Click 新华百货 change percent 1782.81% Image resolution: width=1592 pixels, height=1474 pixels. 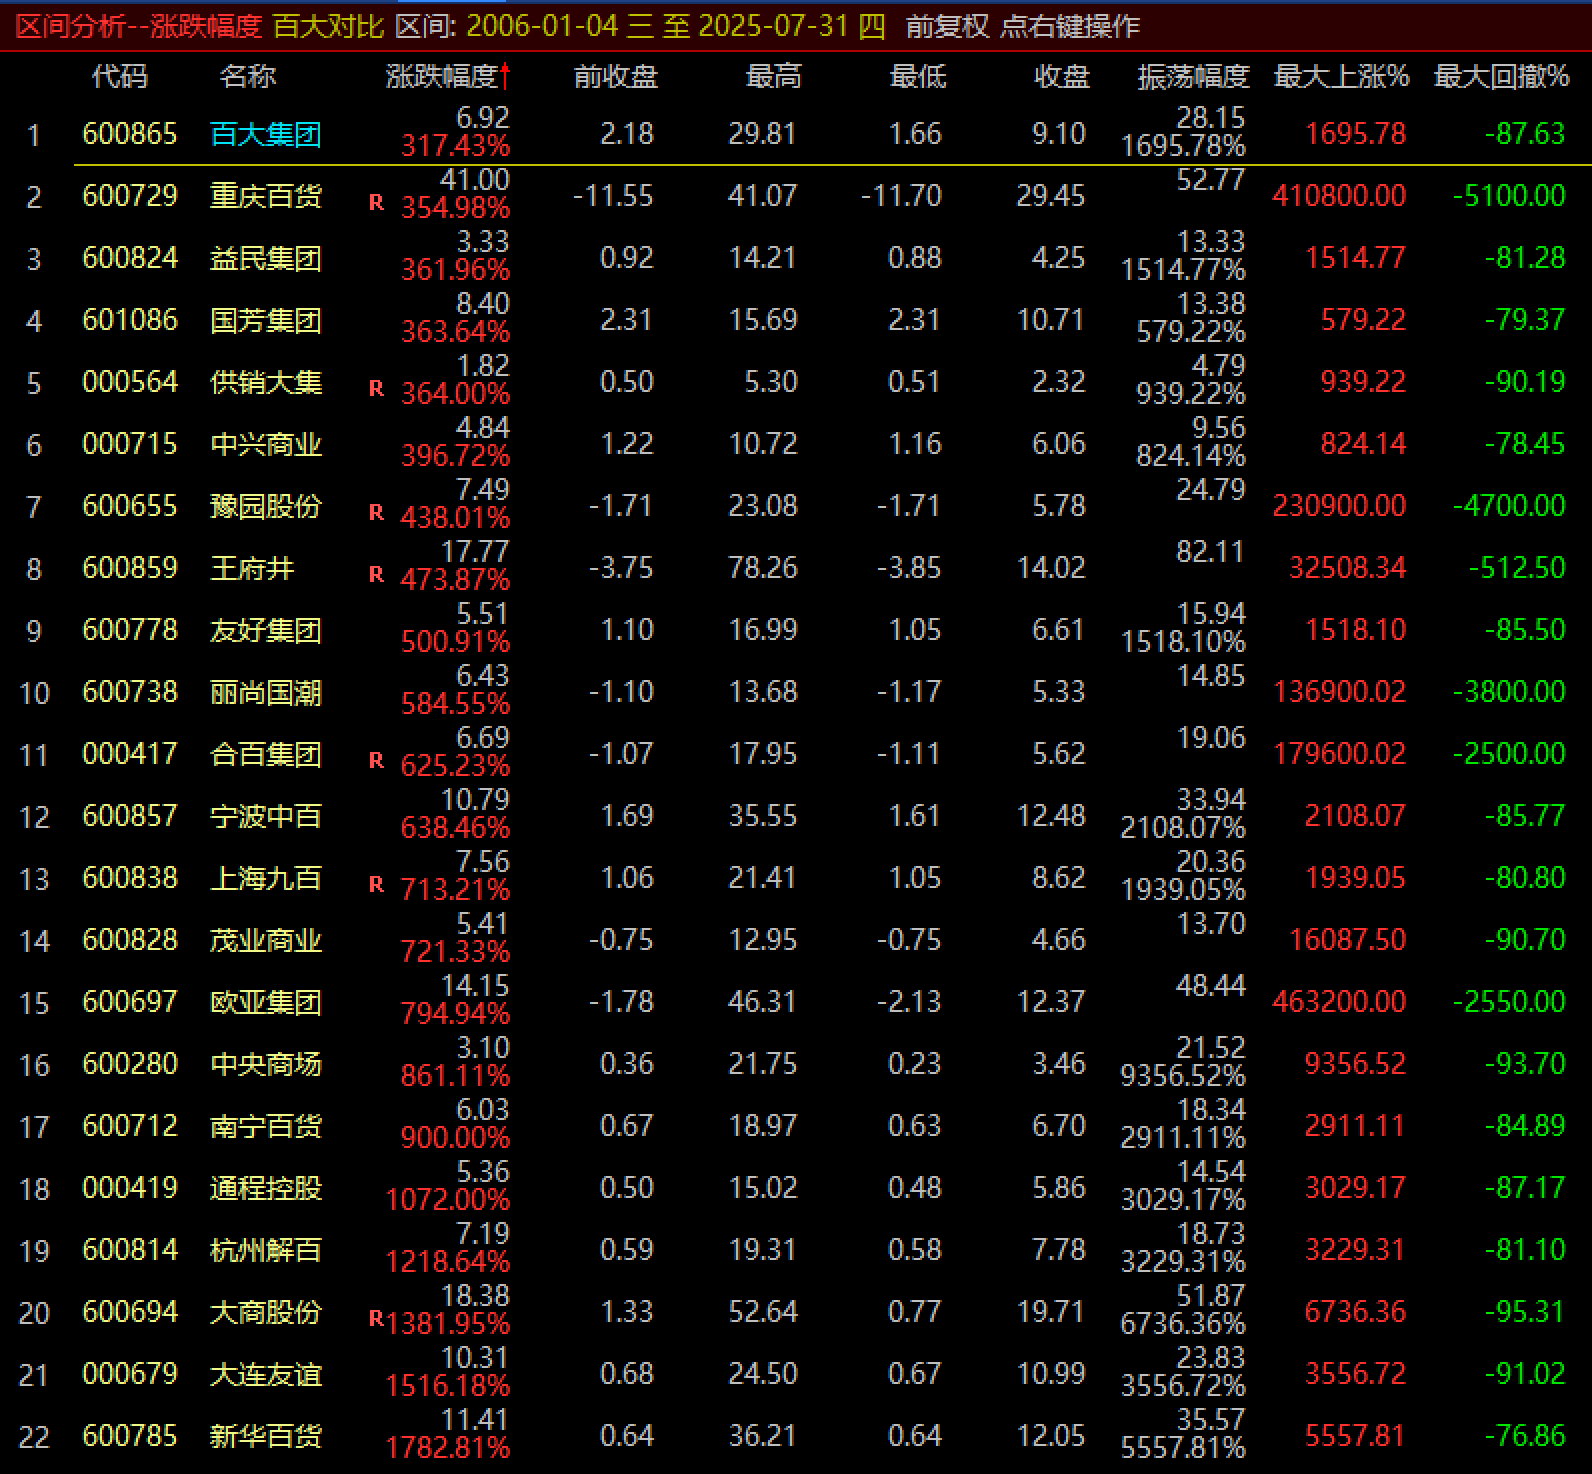point(448,1448)
